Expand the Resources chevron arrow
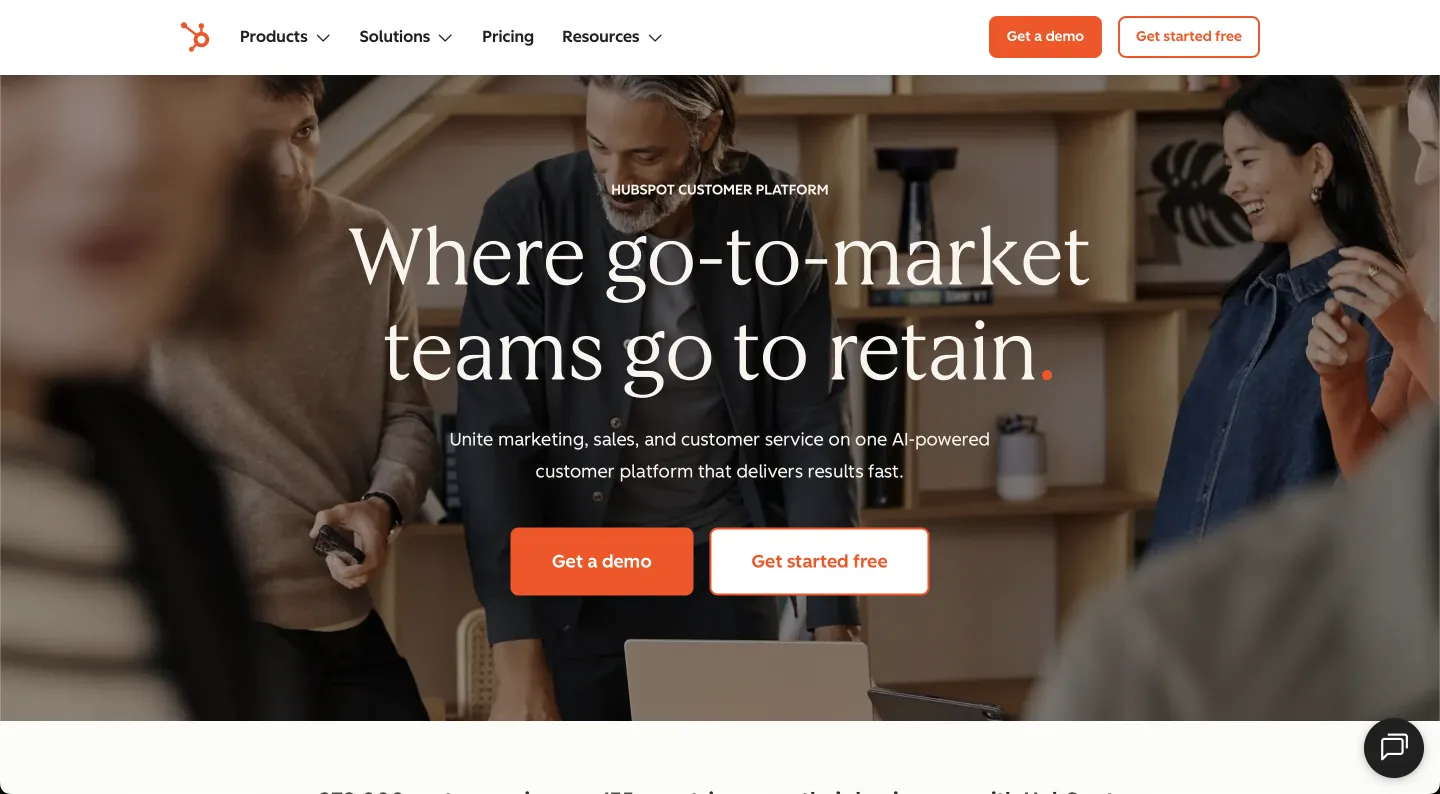The width and height of the screenshot is (1440, 794). (655, 38)
